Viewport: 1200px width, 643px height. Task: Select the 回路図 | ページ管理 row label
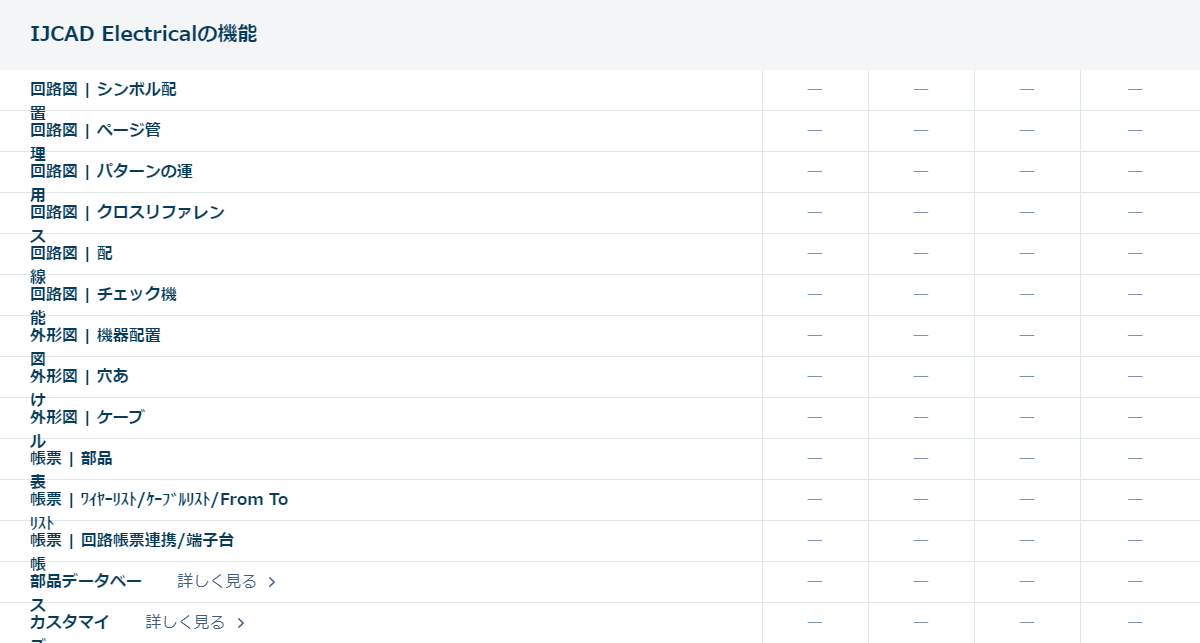[95, 131]
